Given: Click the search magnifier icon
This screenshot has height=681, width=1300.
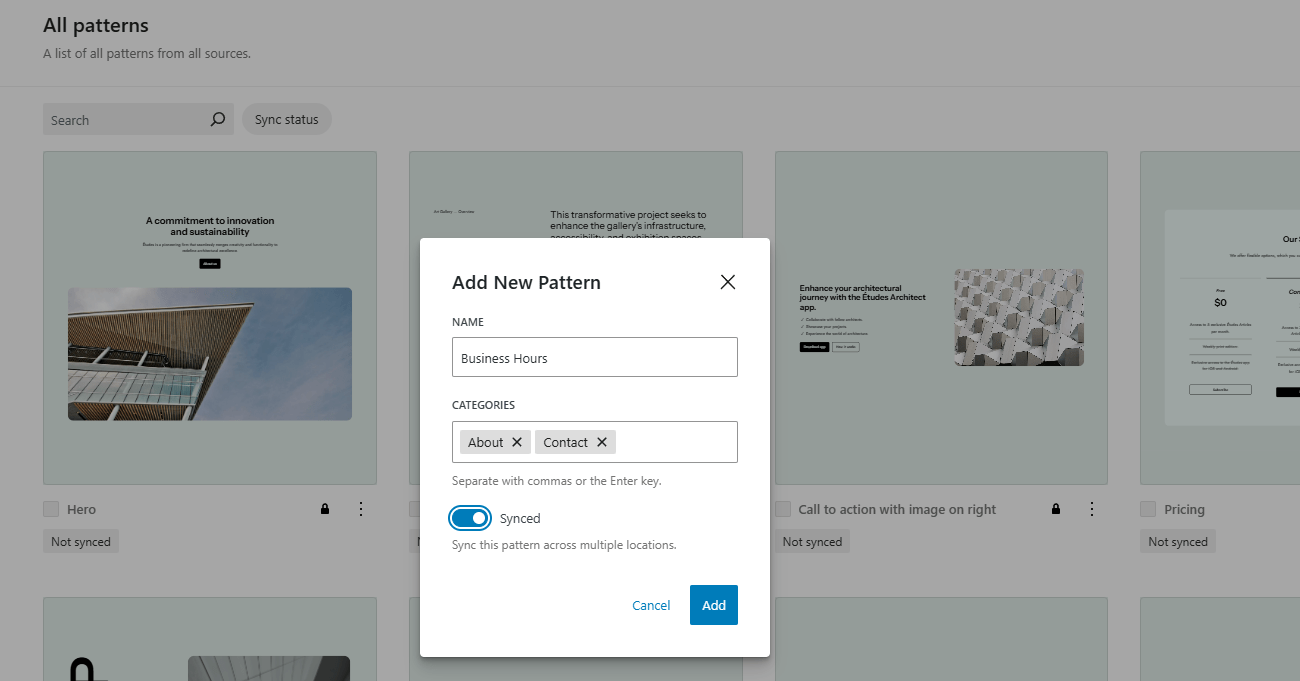Looking at the screenshot, I should (217, 119).
